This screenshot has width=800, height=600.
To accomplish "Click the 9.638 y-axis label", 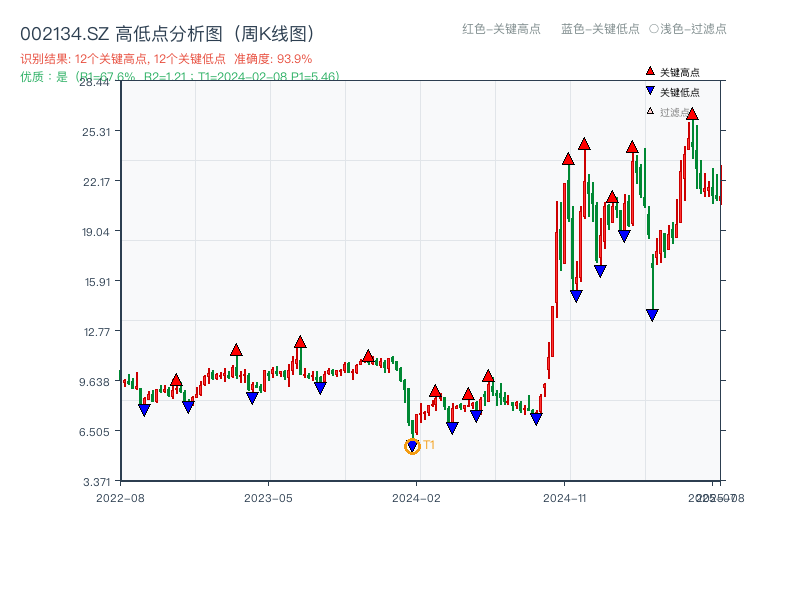I will pos(95,382).
